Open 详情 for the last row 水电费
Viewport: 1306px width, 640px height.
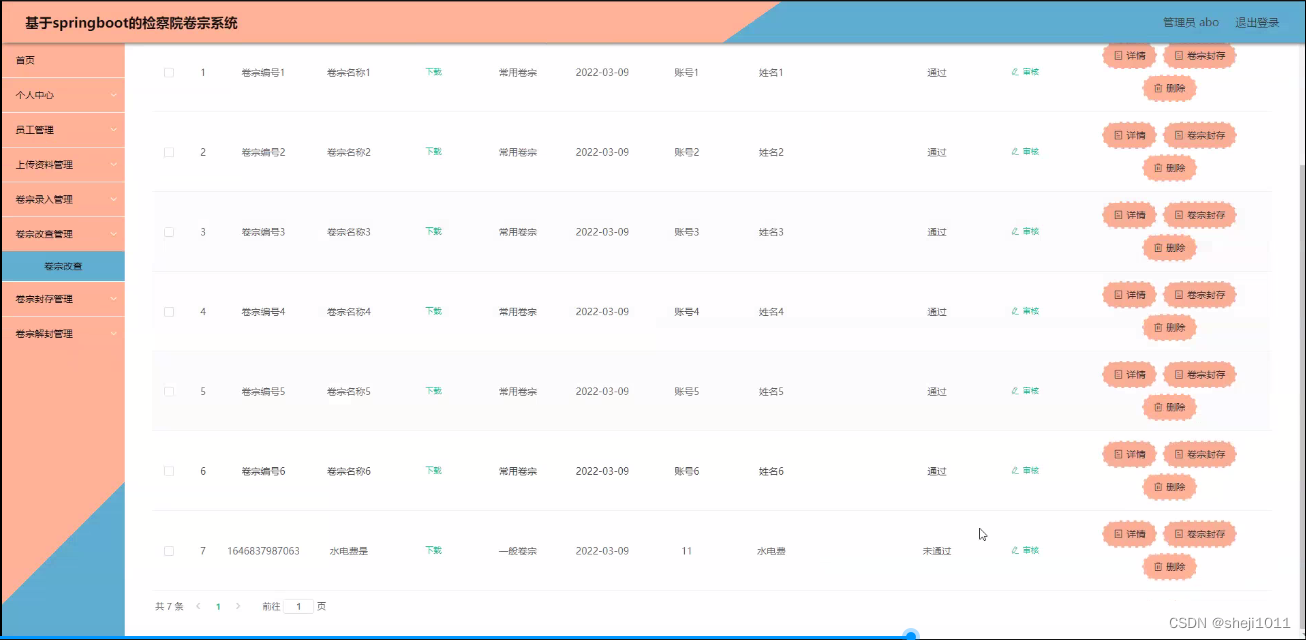(1128, 533)
